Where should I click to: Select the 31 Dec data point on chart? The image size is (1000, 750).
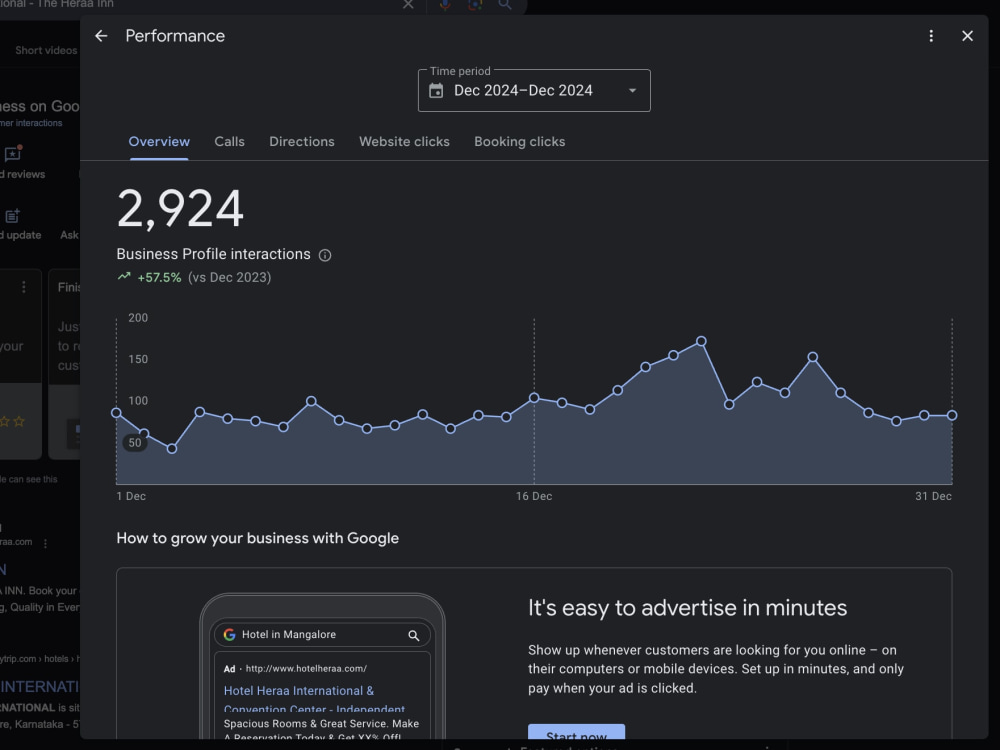(x=952, y=415)
